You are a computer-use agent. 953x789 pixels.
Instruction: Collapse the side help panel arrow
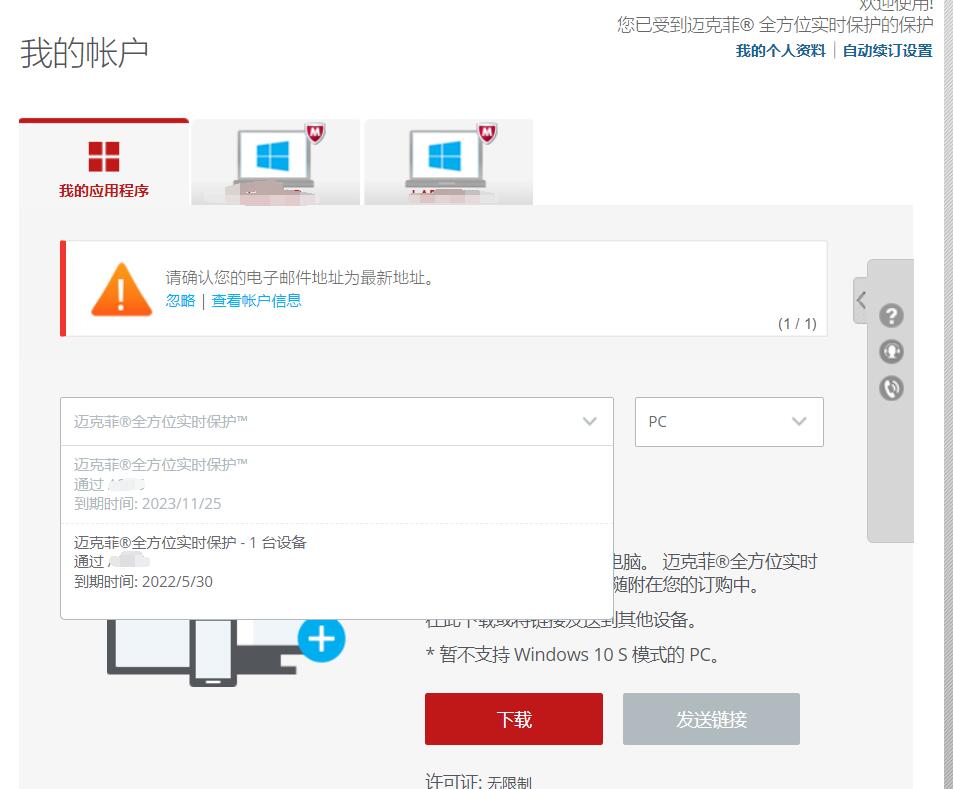click(x=861, y=300)
